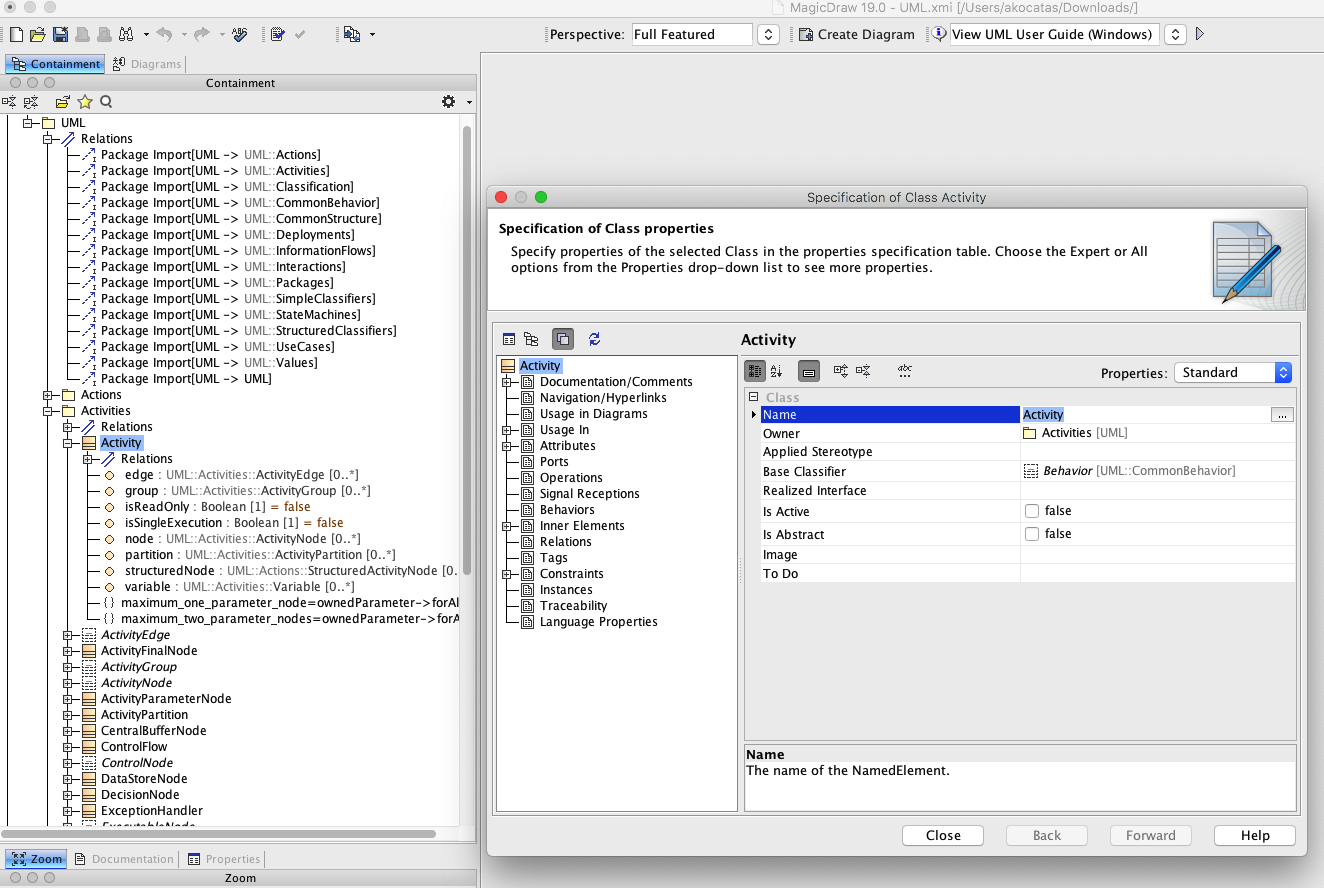Switch to the Diagrams tab
The height and width of the screenshot is (888, 1324).
point(148,64)
